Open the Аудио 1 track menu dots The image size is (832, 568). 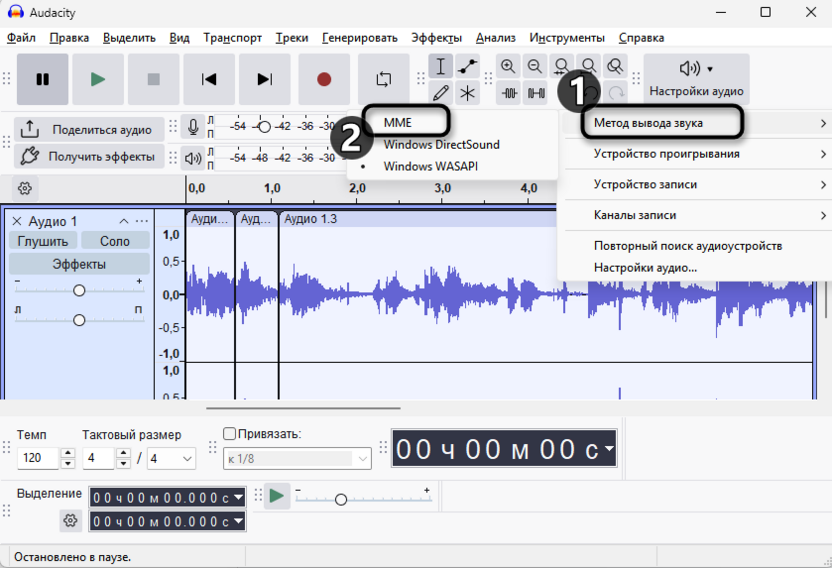coord(142,221)
